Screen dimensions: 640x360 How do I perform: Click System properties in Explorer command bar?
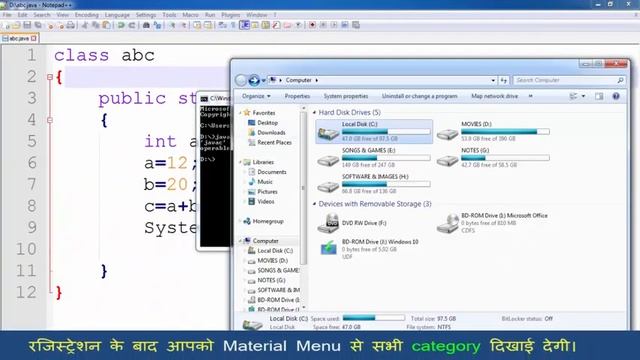coord(346,96)
